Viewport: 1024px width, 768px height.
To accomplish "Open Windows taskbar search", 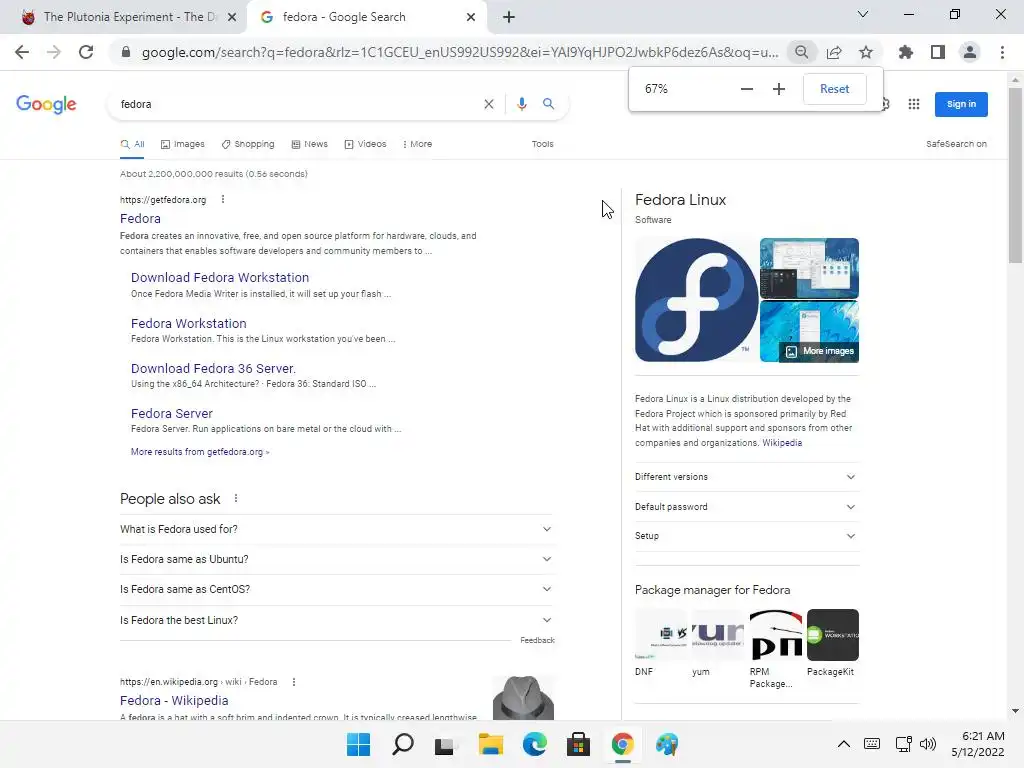I will 402,744.
